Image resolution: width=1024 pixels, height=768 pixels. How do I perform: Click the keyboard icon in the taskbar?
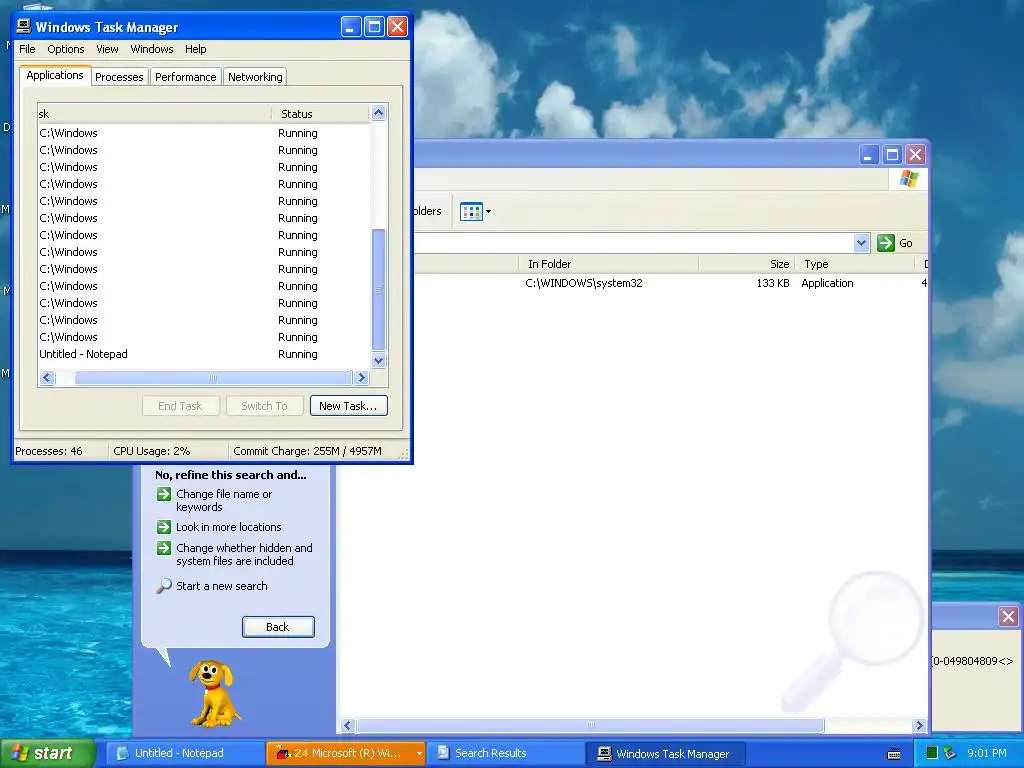[894, 754]
